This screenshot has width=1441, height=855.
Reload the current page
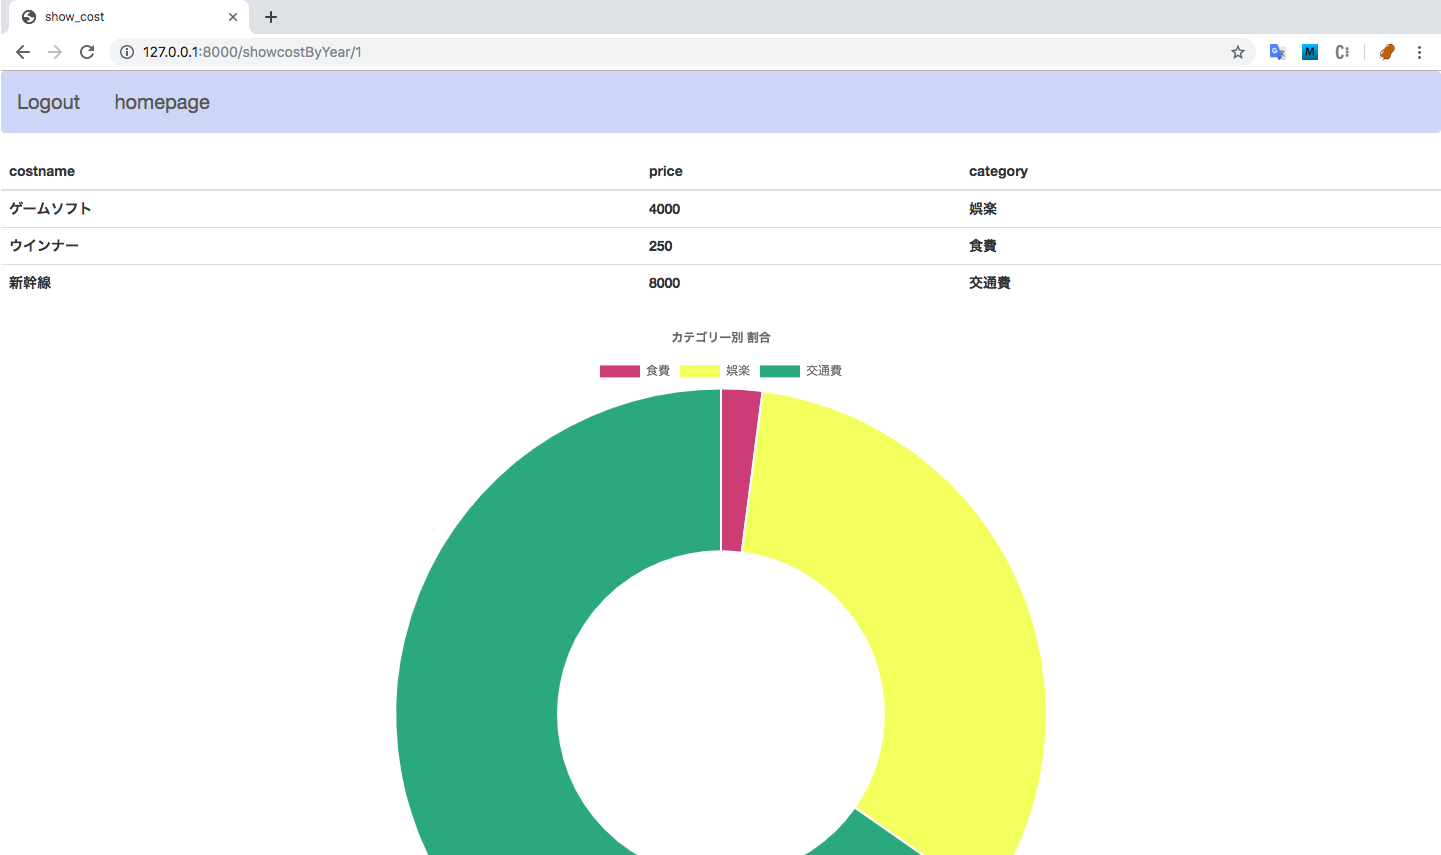click(87, 52)
